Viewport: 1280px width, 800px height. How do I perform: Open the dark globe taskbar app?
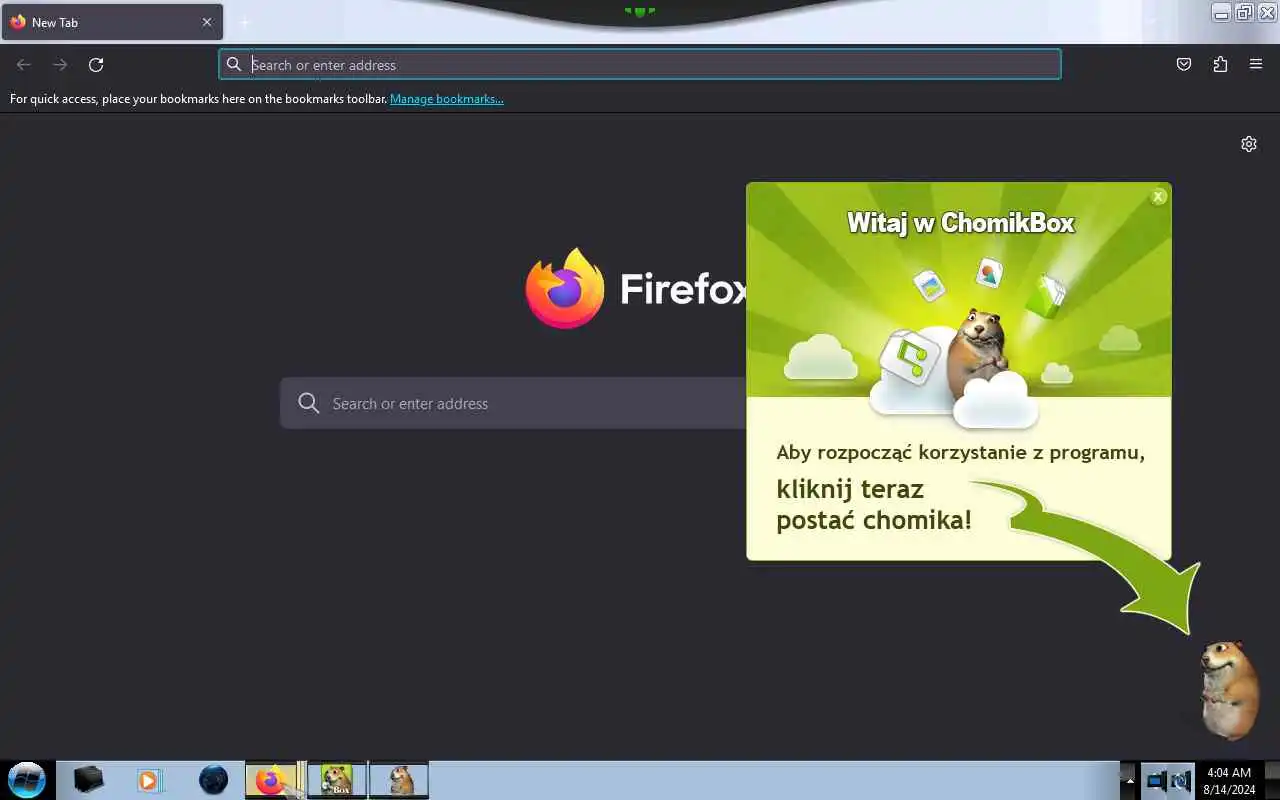pyautogui.click(x=213, y=779)
